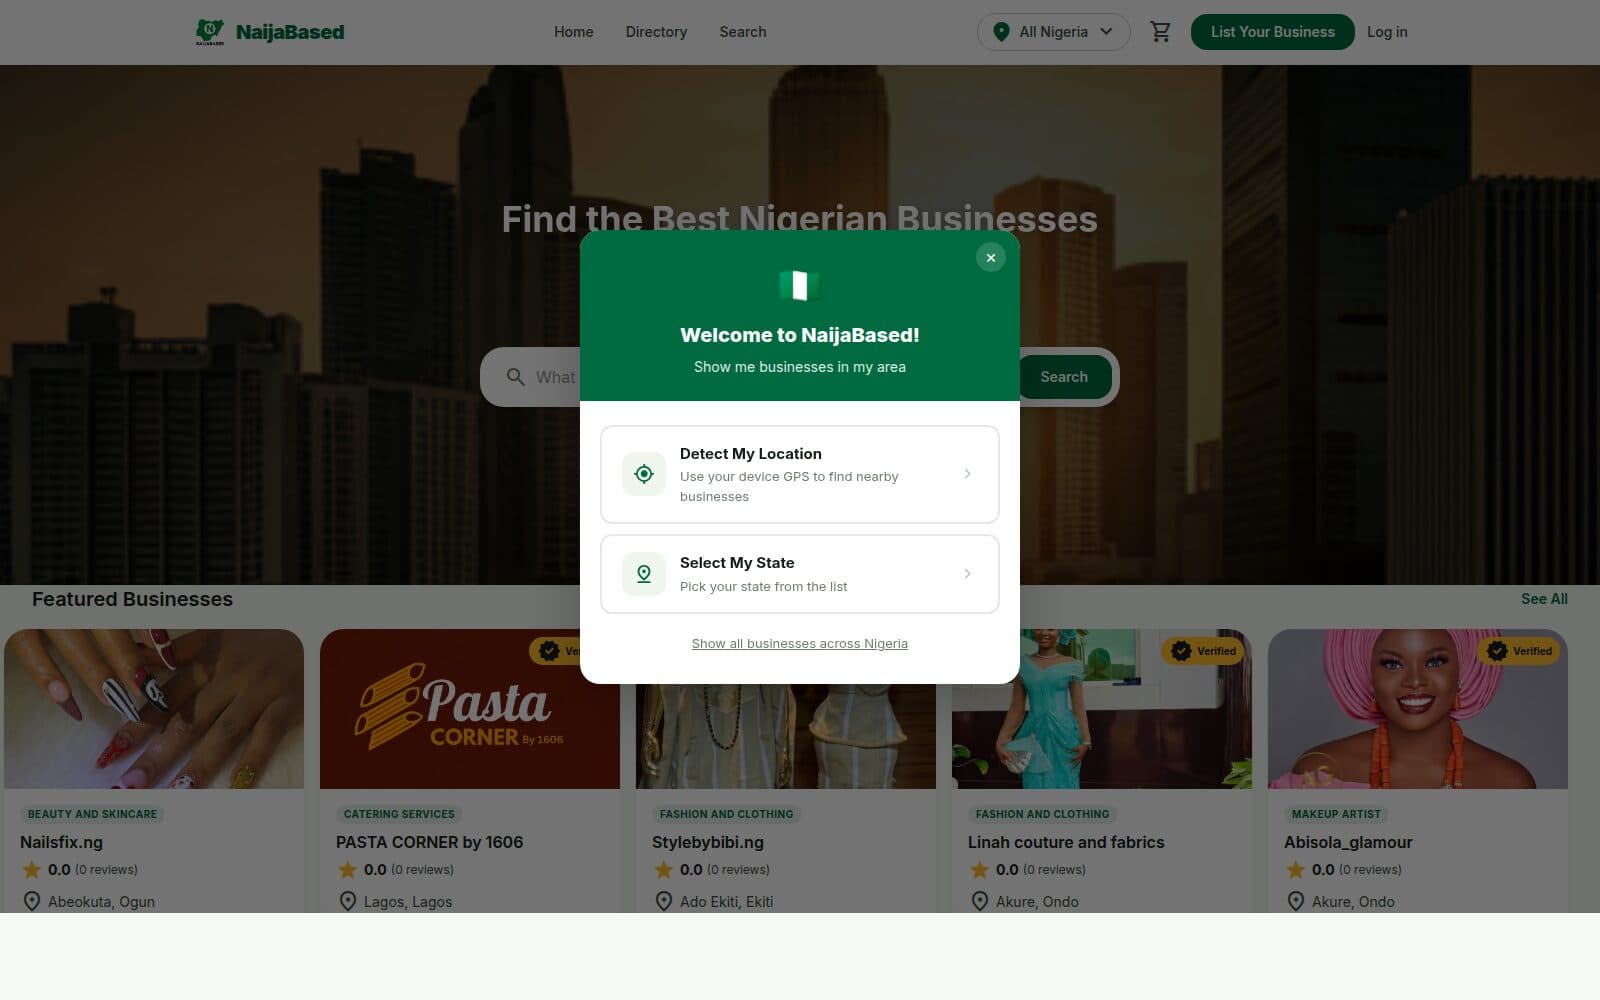
Task: Click the Abeokuta, Ogun location text
Action: [101, 902]
